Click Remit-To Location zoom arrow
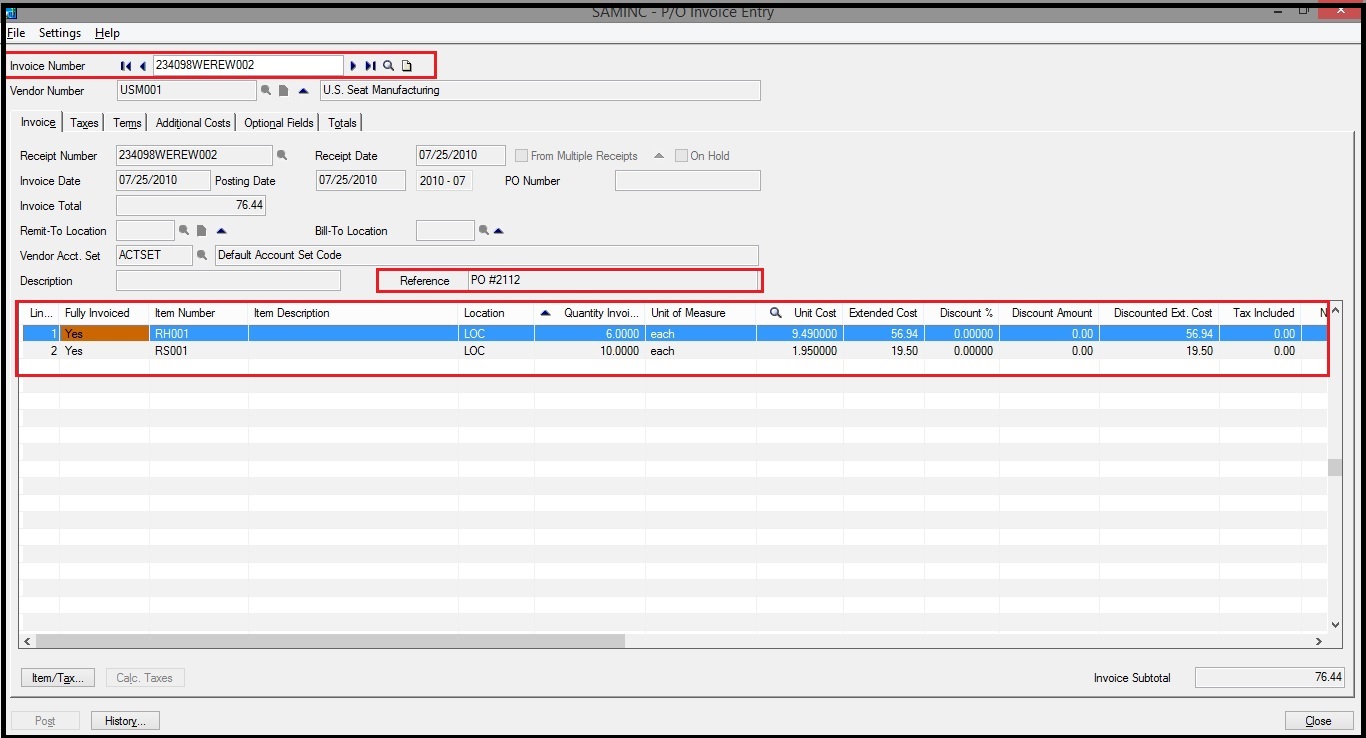Viewport: 1366px width, 738px height. coord(222,231)
